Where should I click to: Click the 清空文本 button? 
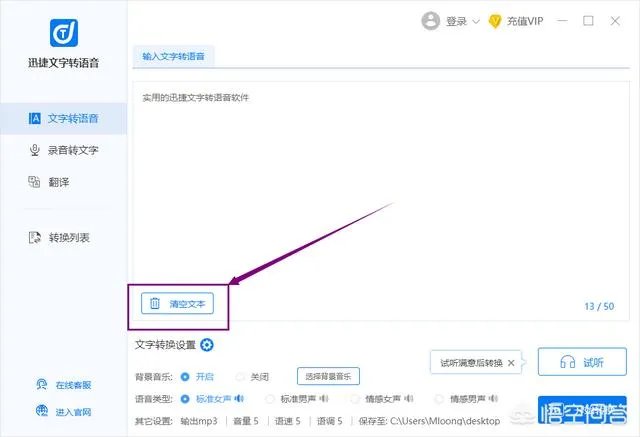point(177,304)
